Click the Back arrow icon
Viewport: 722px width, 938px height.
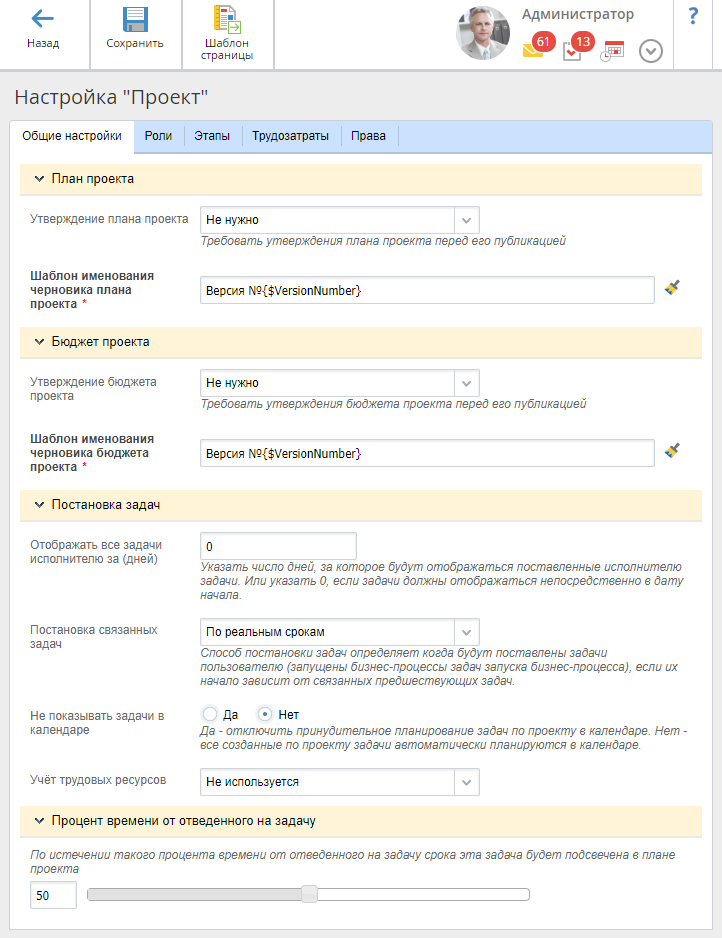pos(43,19)
